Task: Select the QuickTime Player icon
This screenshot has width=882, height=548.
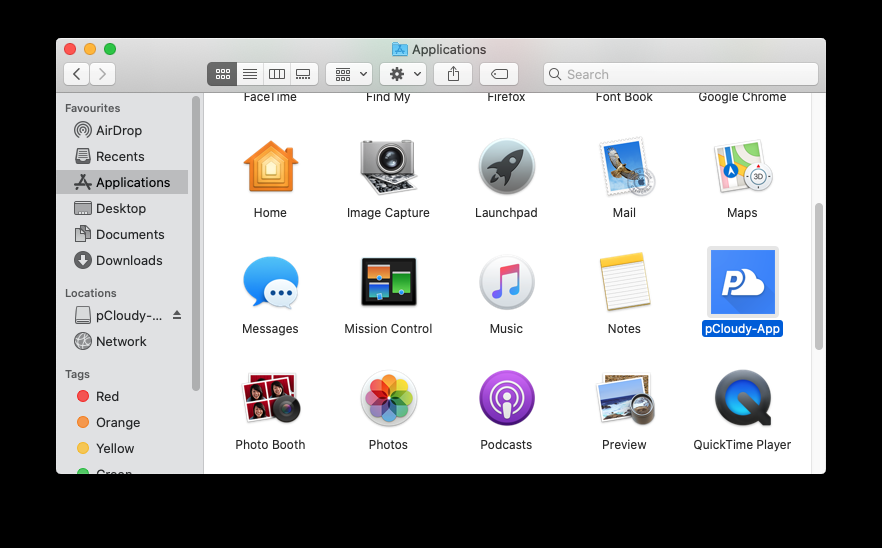Action: [742, 398]
